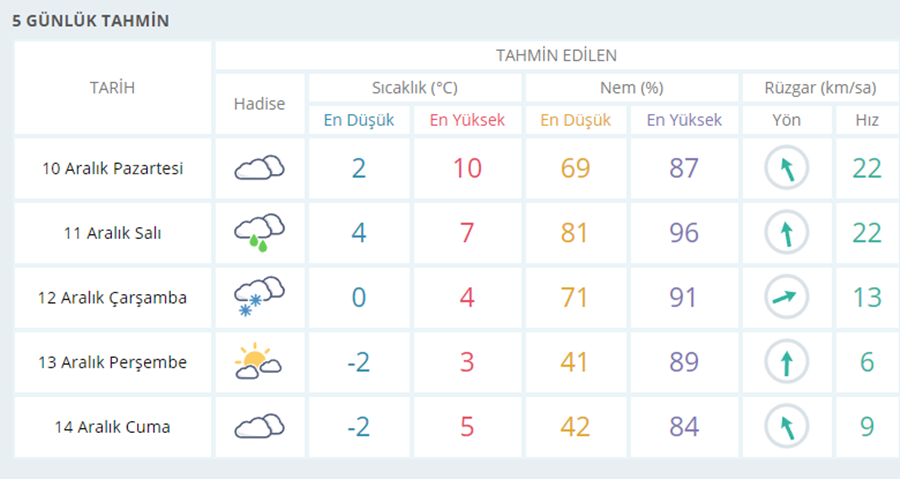This screenshot has width=900, height=479.
Task: Click the Yön column header
Action: tap(786, 120)
